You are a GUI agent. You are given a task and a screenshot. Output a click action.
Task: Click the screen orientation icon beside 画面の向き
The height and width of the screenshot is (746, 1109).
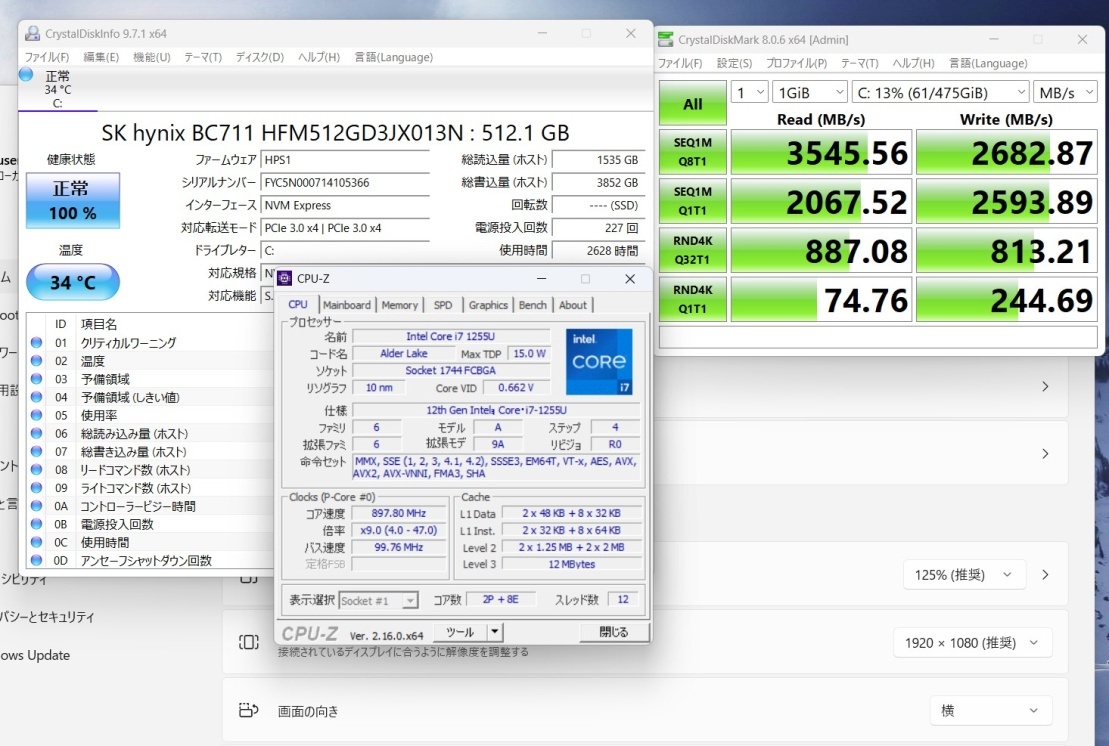coord(248,711)
